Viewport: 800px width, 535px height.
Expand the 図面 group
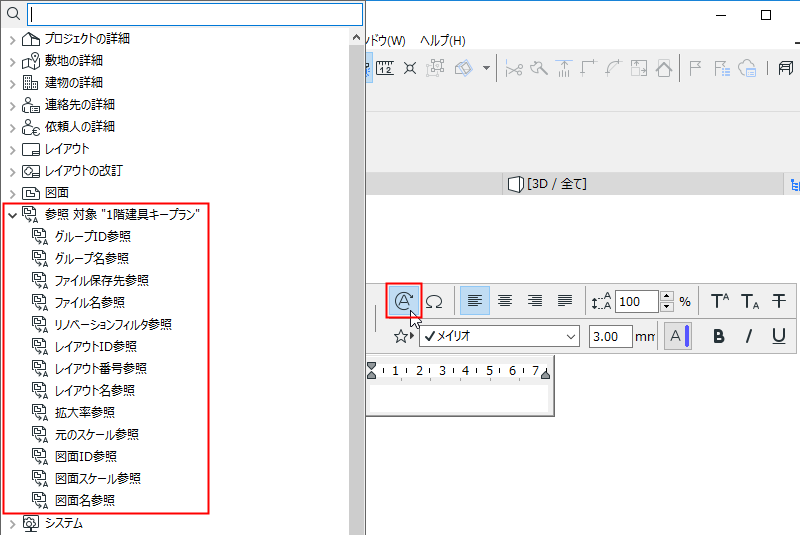13,193
